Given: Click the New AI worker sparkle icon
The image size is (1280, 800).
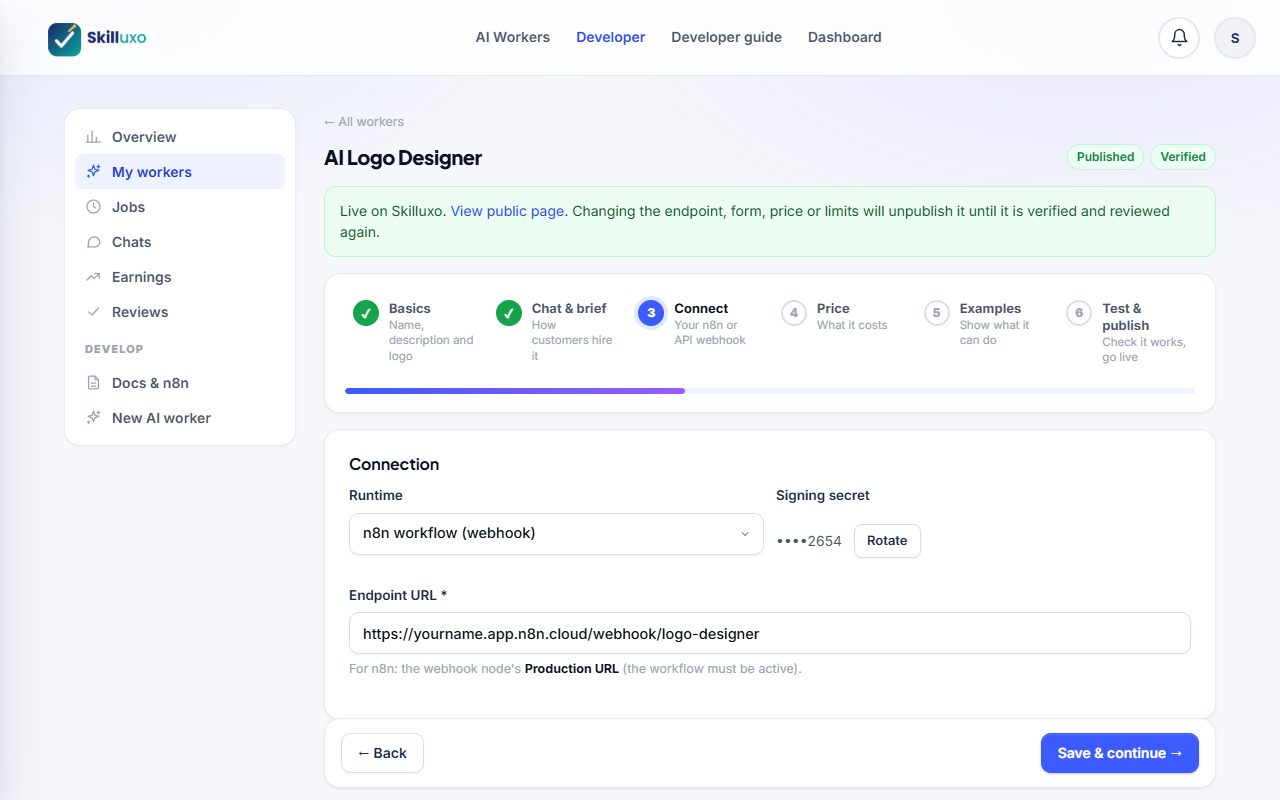Looking at the screenshot, I should click(93, 418).
